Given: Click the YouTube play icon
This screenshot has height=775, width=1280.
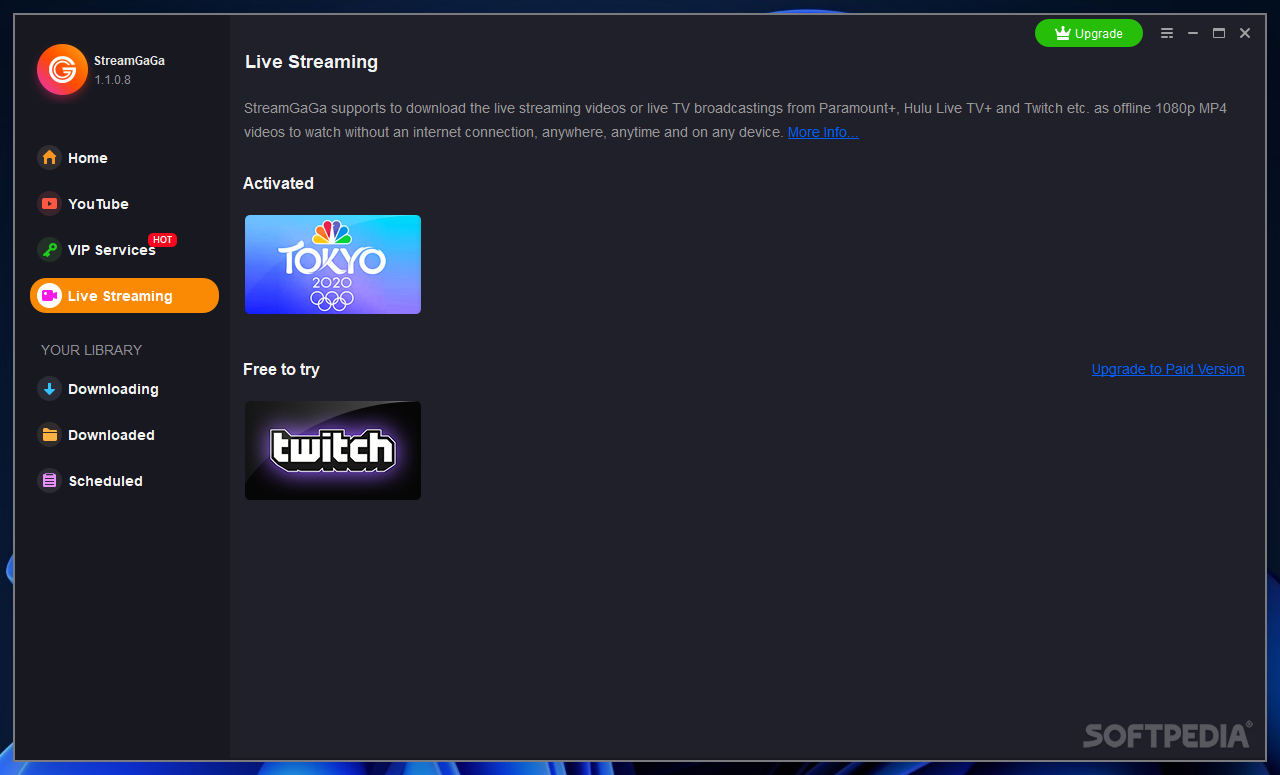Looking at the screenshot, I should pos(49,204).
